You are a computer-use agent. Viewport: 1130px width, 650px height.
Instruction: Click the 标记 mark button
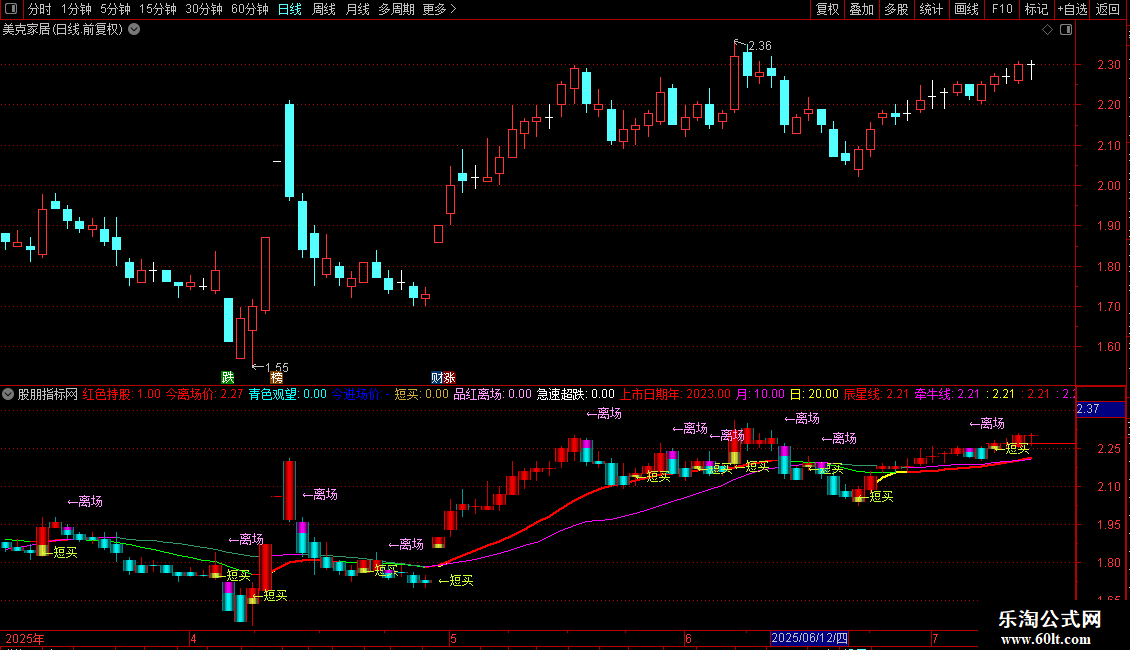pyautogui.click(x=1036, y=9)
